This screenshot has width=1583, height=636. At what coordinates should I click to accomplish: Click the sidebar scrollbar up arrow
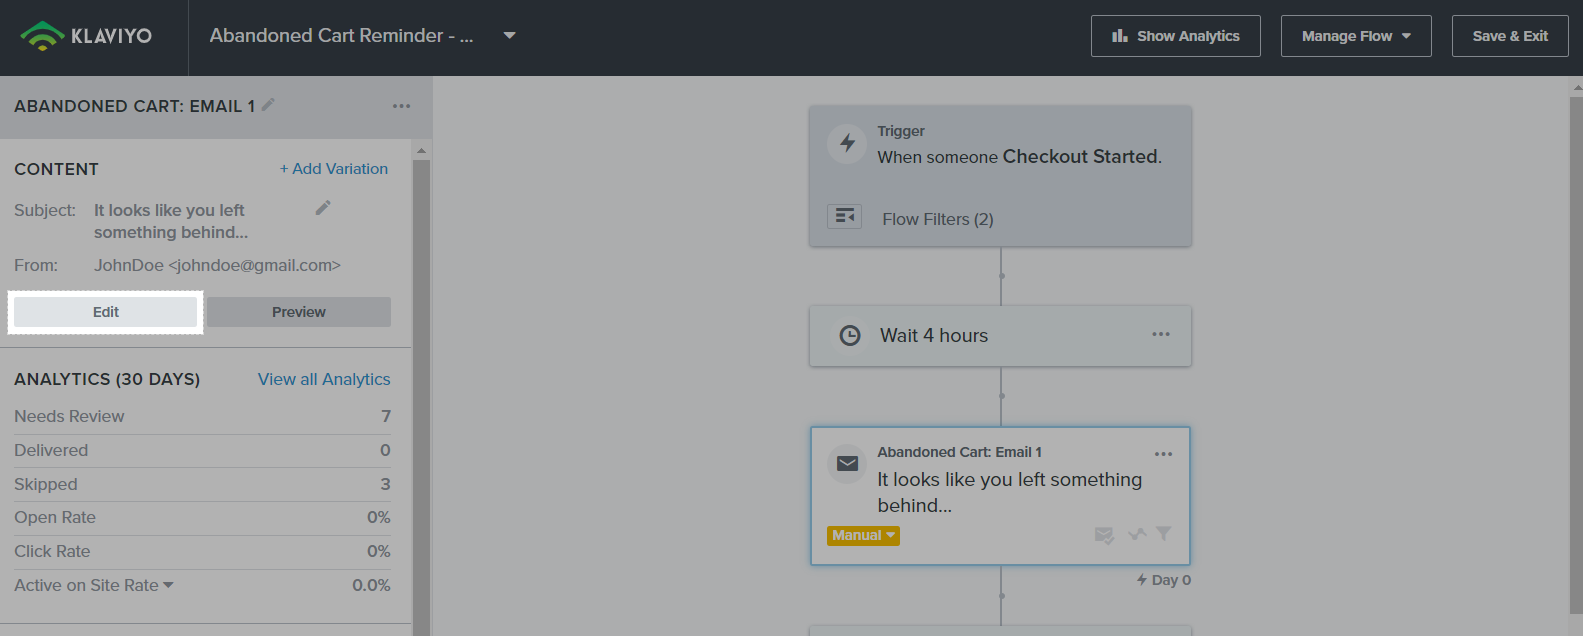coord(421,151)
